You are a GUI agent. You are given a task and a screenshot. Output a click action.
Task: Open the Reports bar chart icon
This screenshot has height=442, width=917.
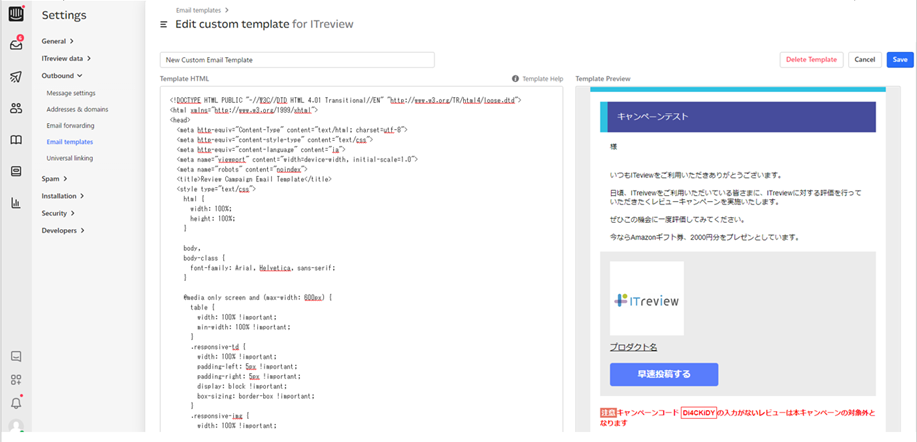[15, 203]
